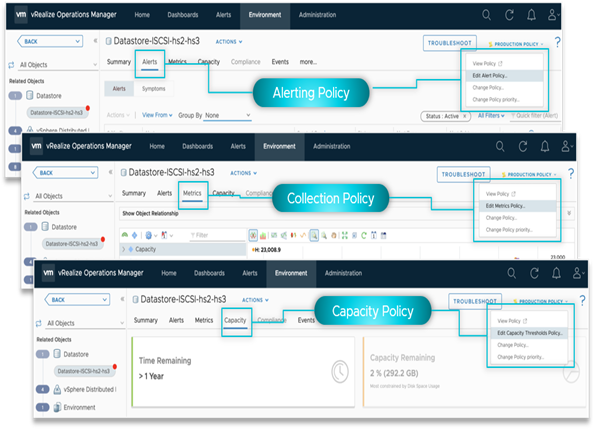
Task: Click green refresh arrow in metrics chart toolbar
Action: coord(364,235)
